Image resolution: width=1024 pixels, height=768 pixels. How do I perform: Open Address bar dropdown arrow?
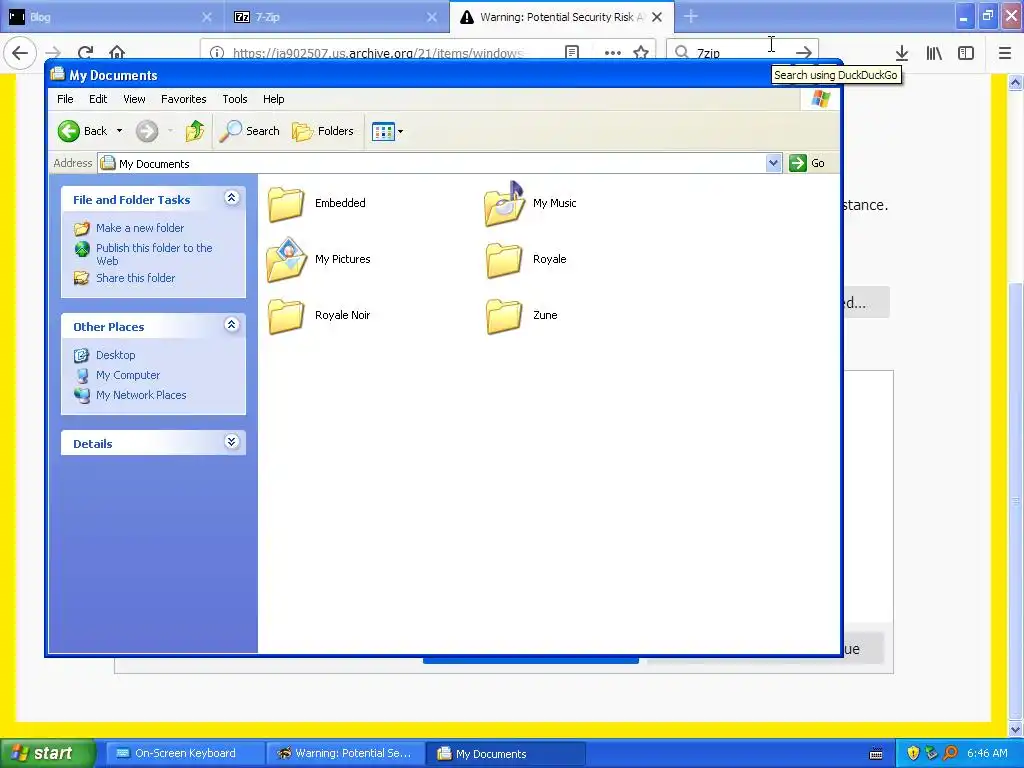[x=773, y=163]
